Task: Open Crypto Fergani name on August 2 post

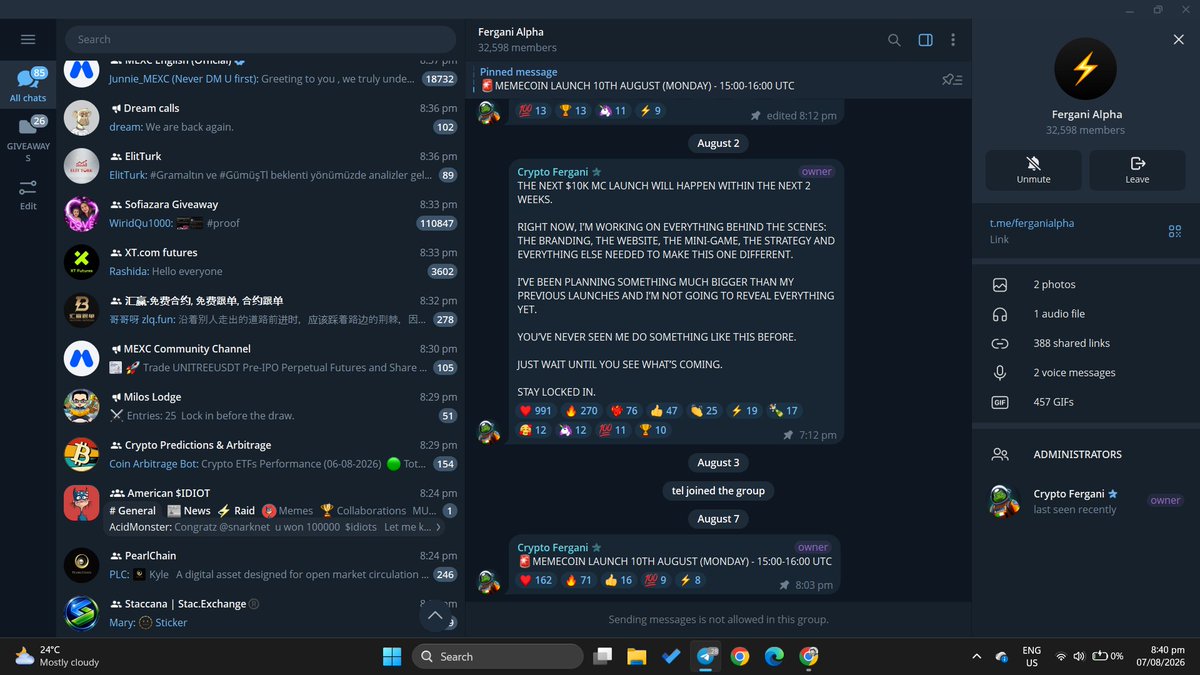Action: (553, 172)
